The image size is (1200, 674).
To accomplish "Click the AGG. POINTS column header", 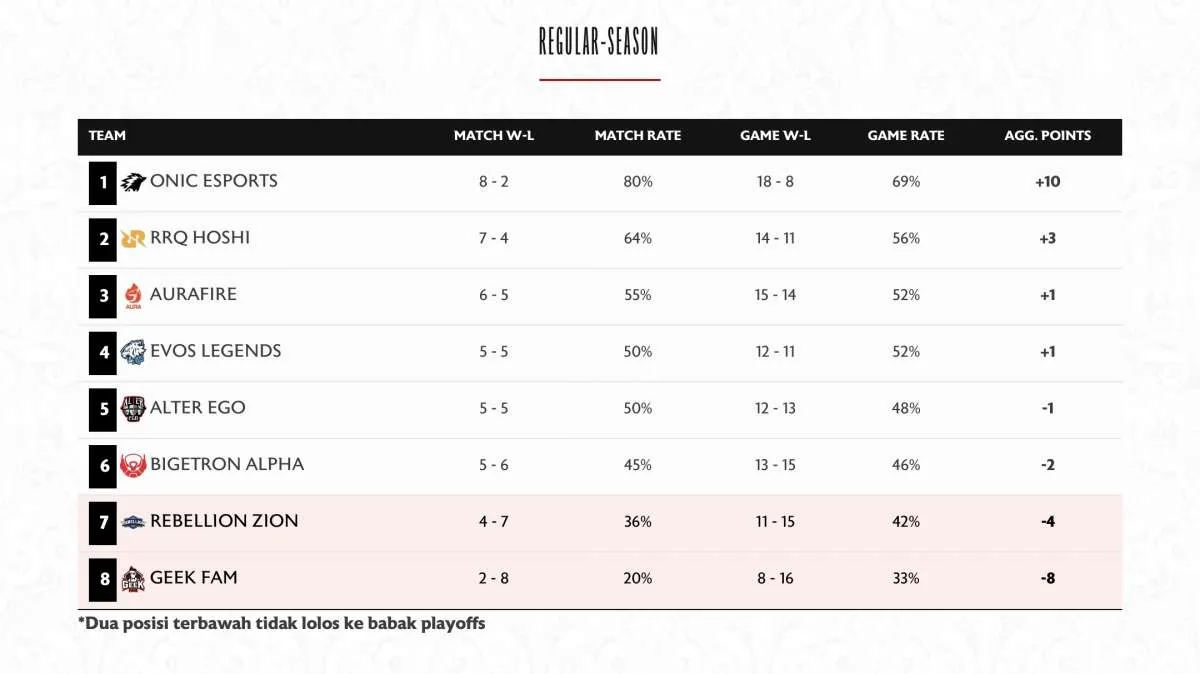I will (x=1048, y=136).
